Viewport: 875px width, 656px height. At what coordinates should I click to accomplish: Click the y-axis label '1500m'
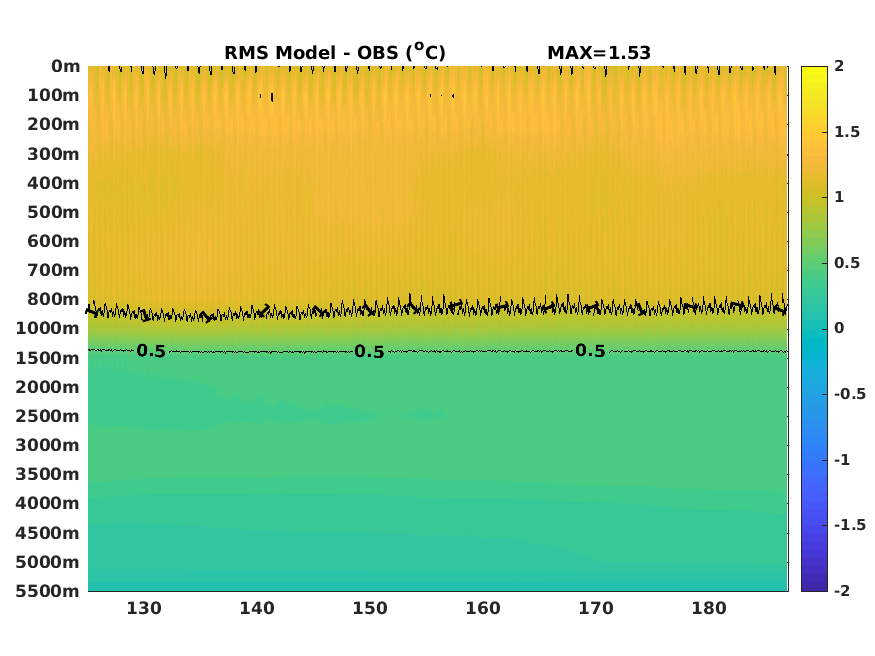48,358
